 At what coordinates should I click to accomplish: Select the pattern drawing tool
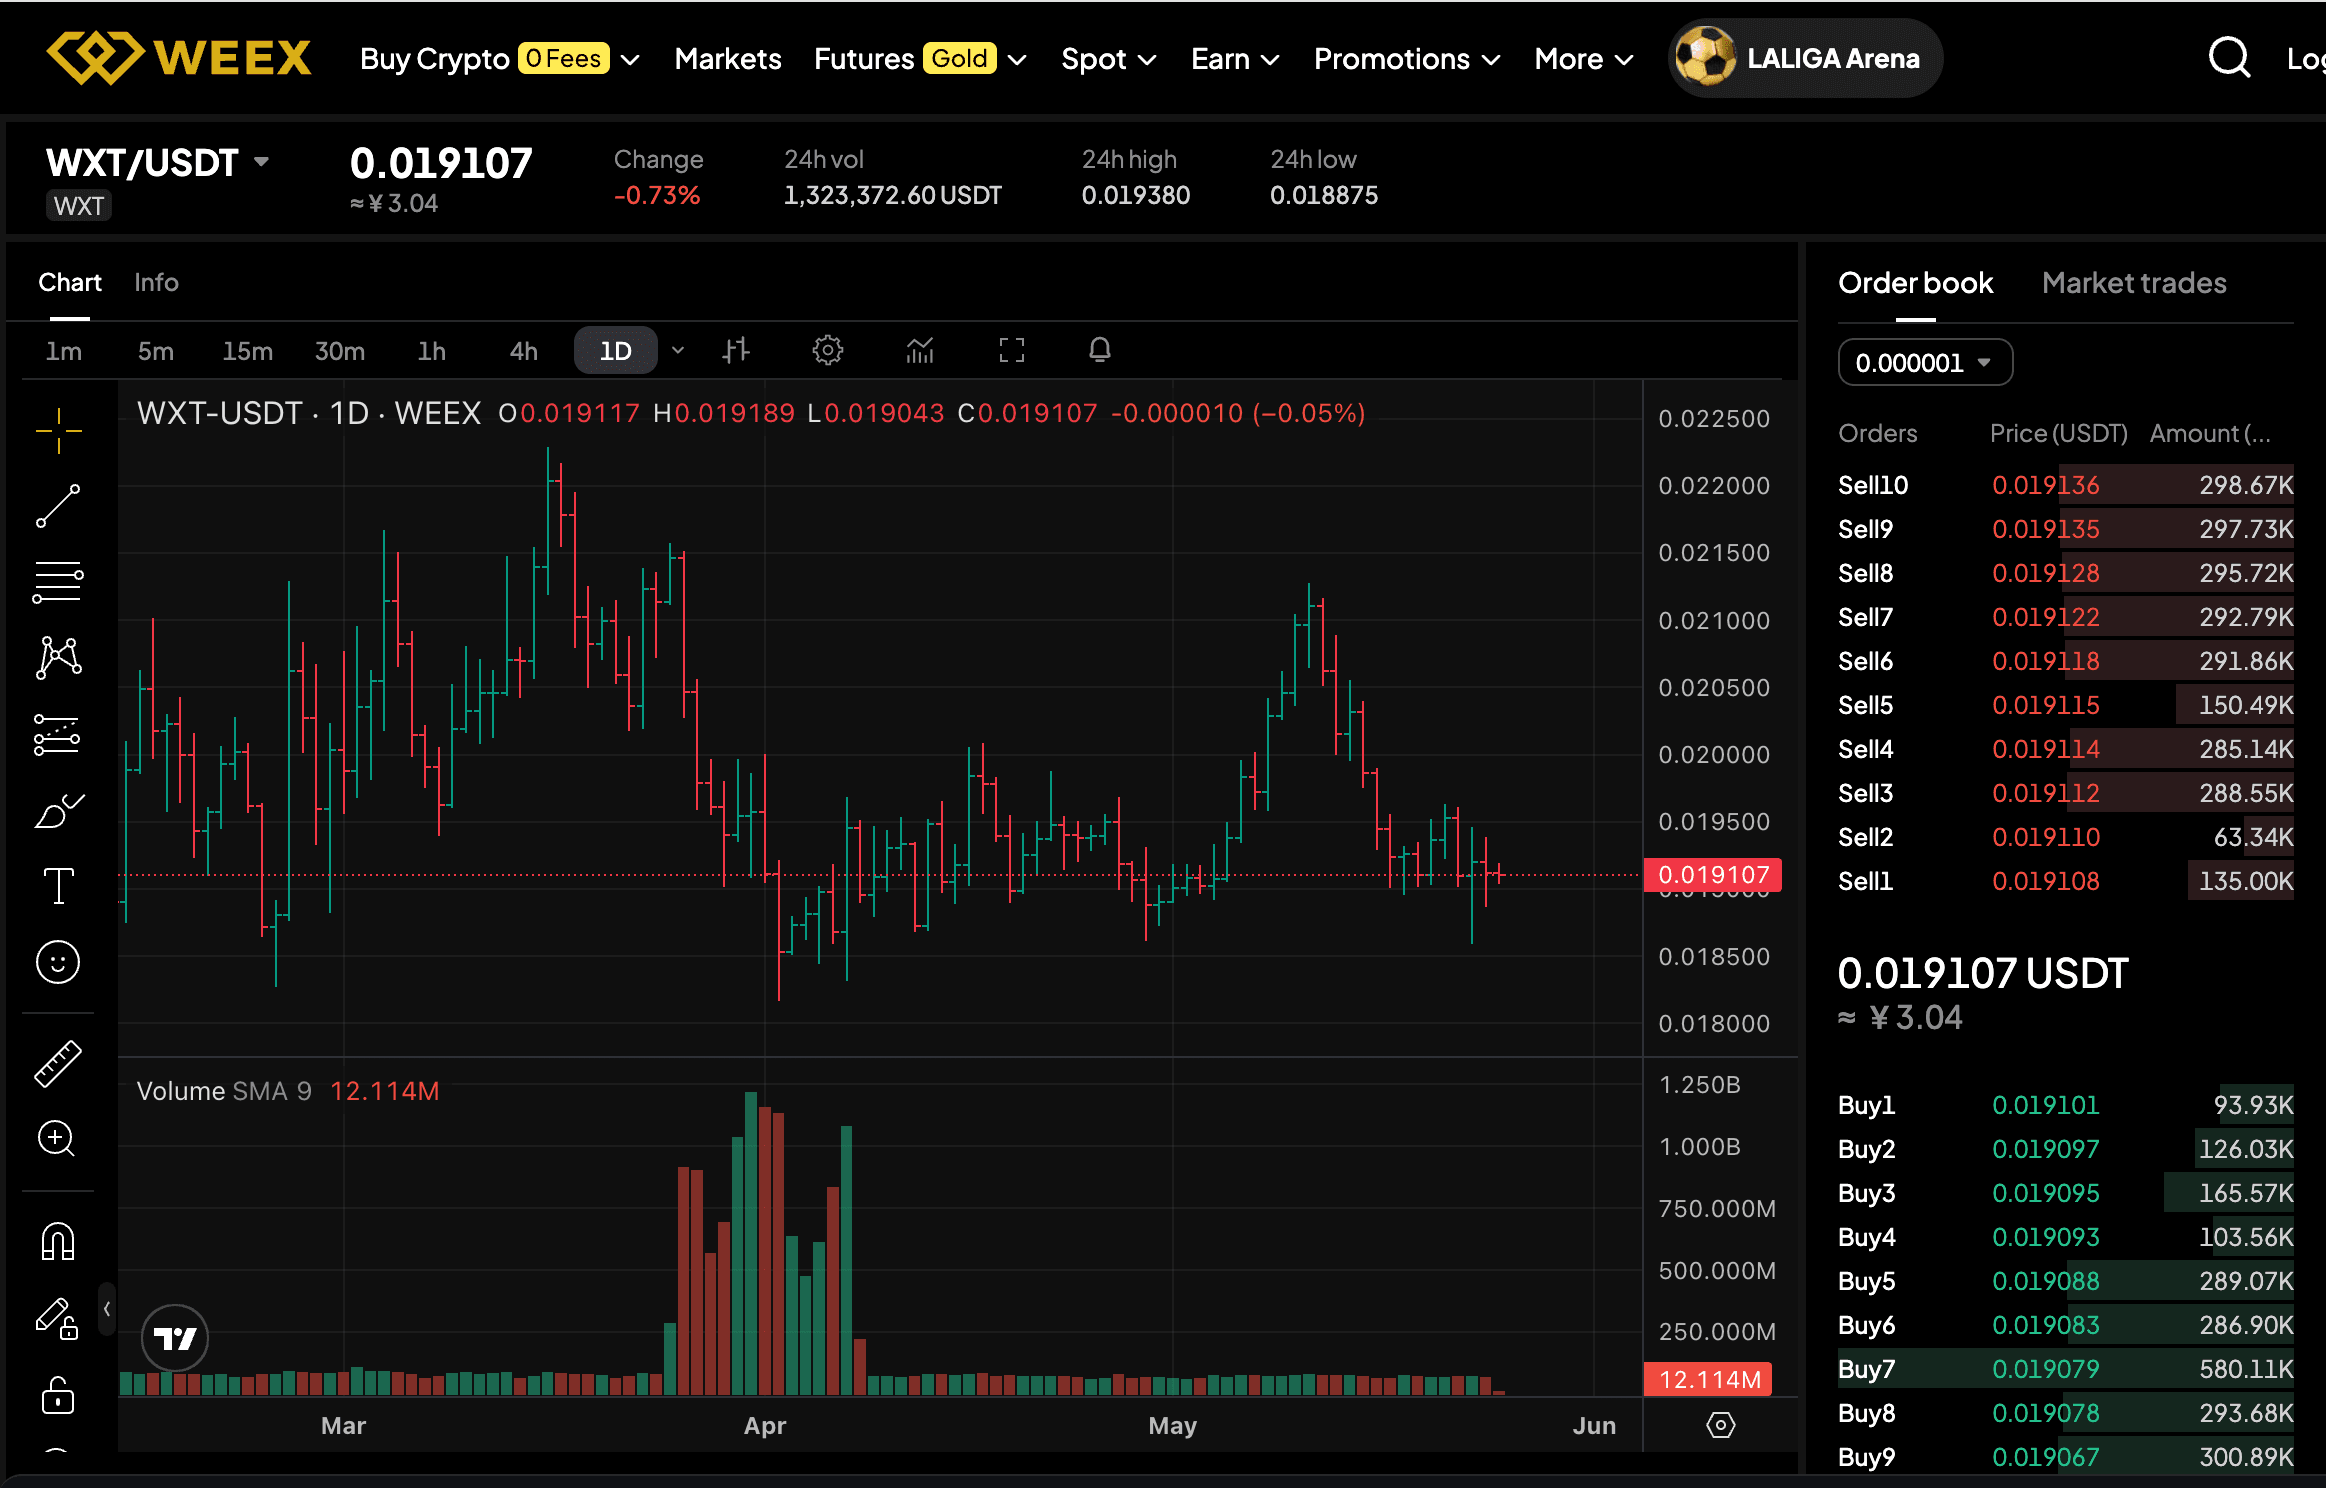click(x=58, y=657)
